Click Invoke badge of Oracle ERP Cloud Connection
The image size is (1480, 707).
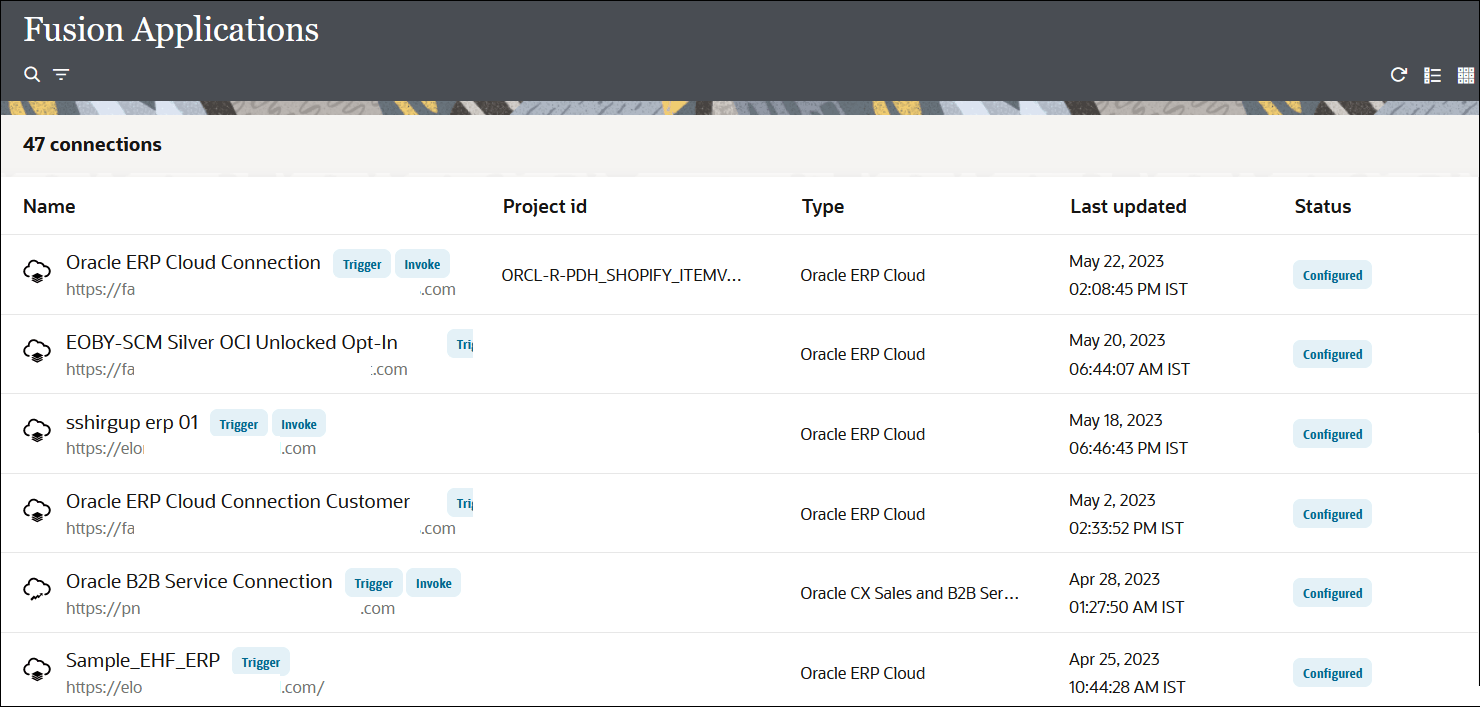coord(422,264)
